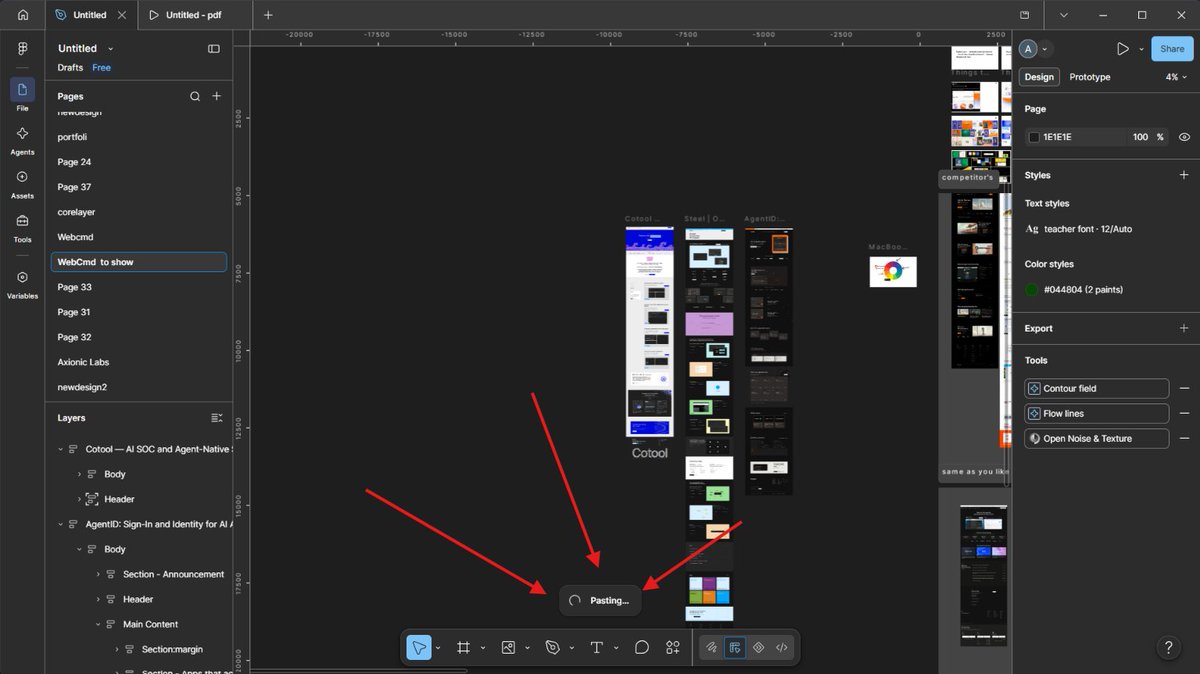Collapse the Cotool layer group

pos(60,449)
